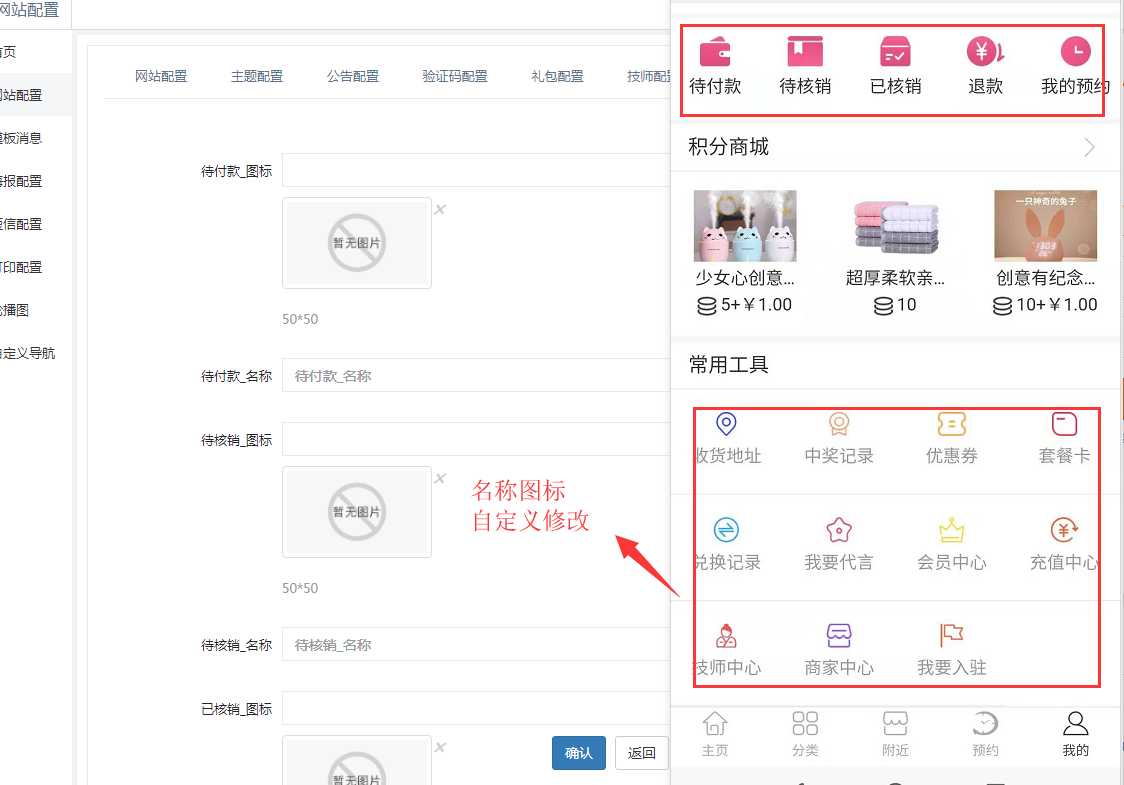The height and width of the screenshot is (785, 1124).
Task: Click the 积分商城 section title
Action: coord(728,147)
